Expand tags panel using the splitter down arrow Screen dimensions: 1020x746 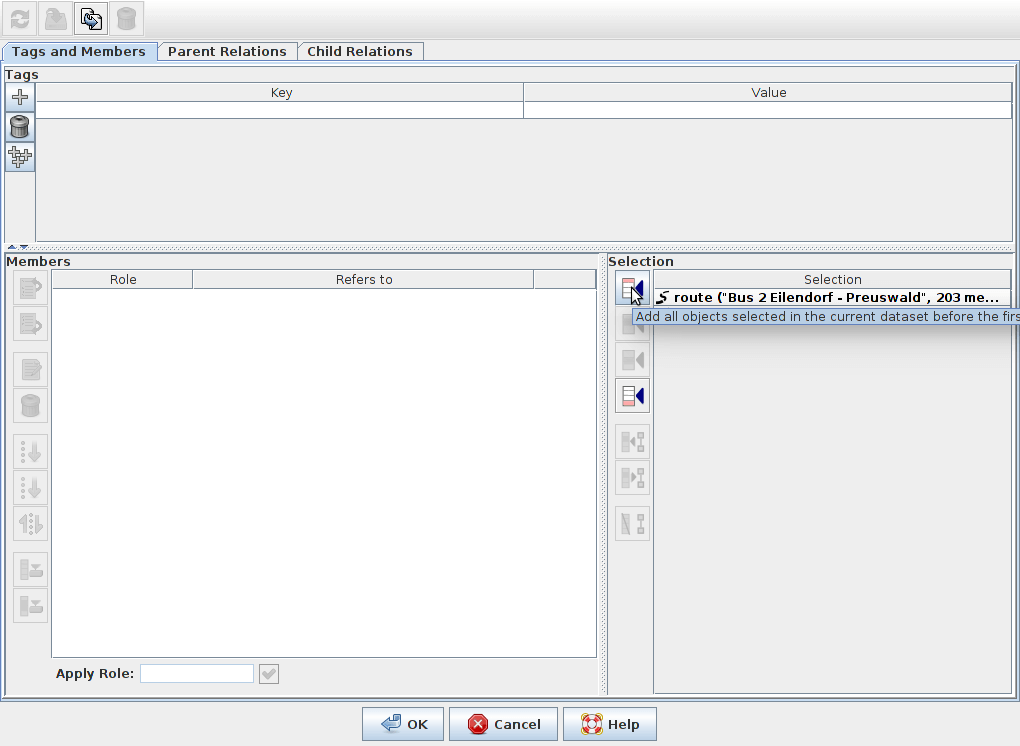pos(23,247)
